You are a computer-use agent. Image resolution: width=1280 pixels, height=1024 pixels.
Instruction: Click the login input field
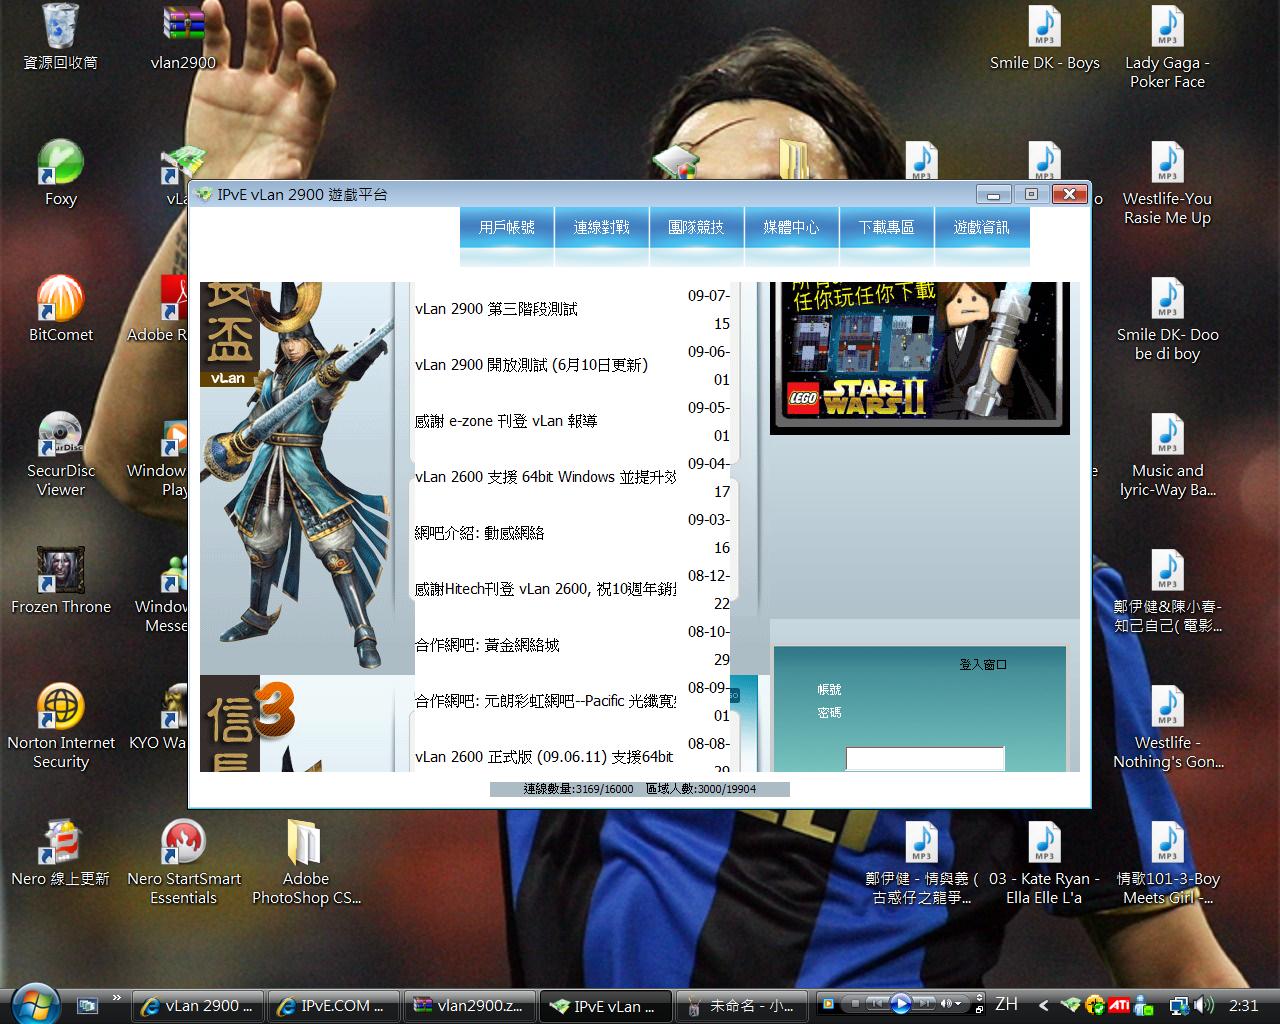(x=924, y=759)
